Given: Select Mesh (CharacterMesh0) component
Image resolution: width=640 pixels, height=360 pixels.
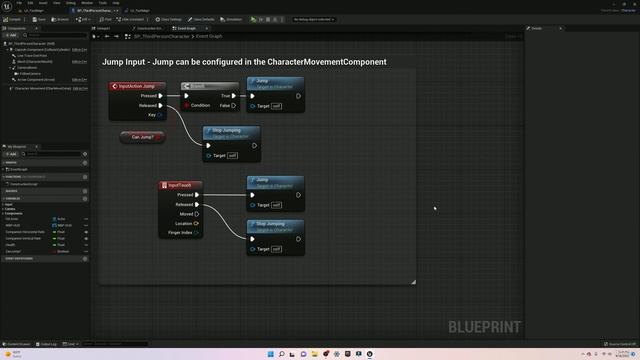Looking at the screenshot, I should click(x=35, y=62).
